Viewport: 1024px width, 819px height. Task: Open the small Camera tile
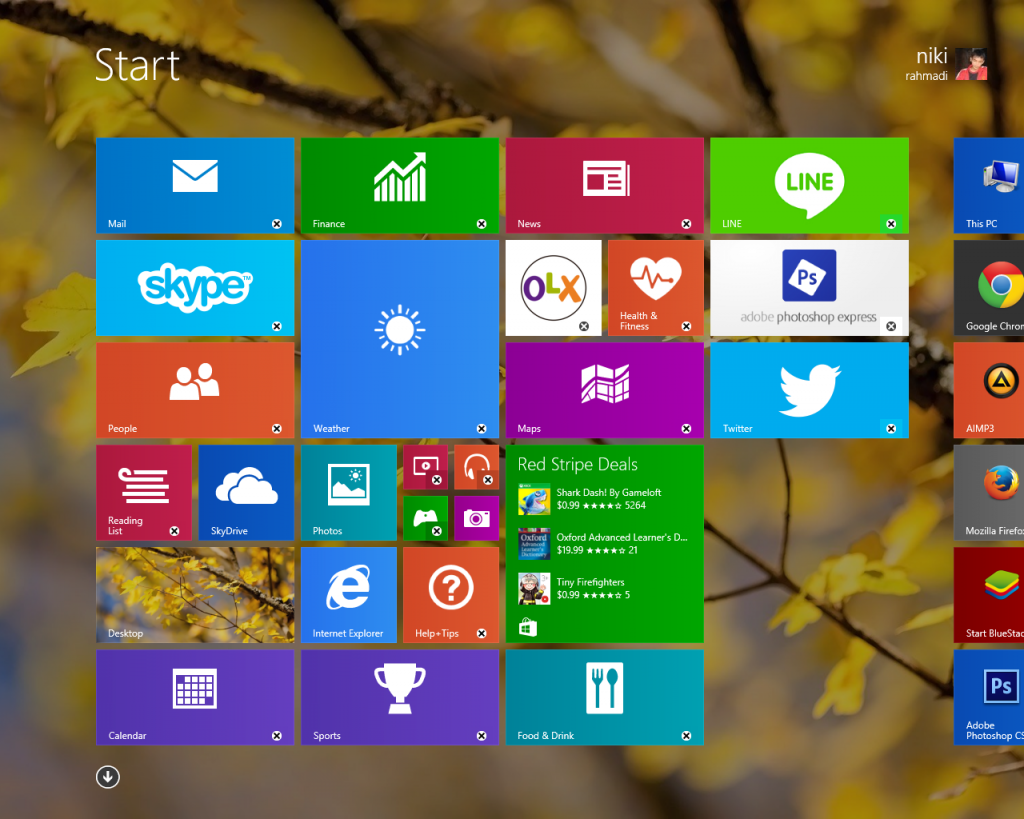pos(476,518)
